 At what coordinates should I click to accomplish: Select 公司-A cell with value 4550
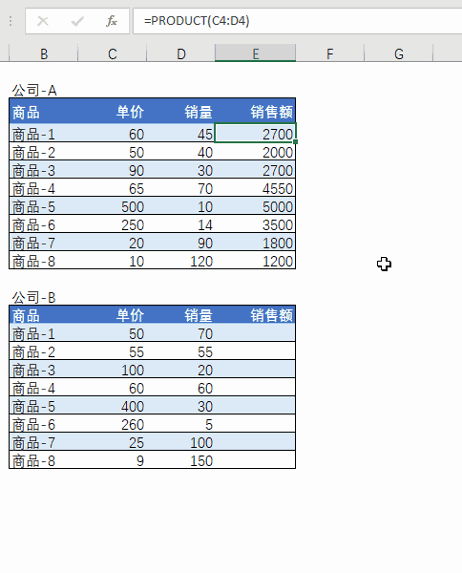point(255,188)
